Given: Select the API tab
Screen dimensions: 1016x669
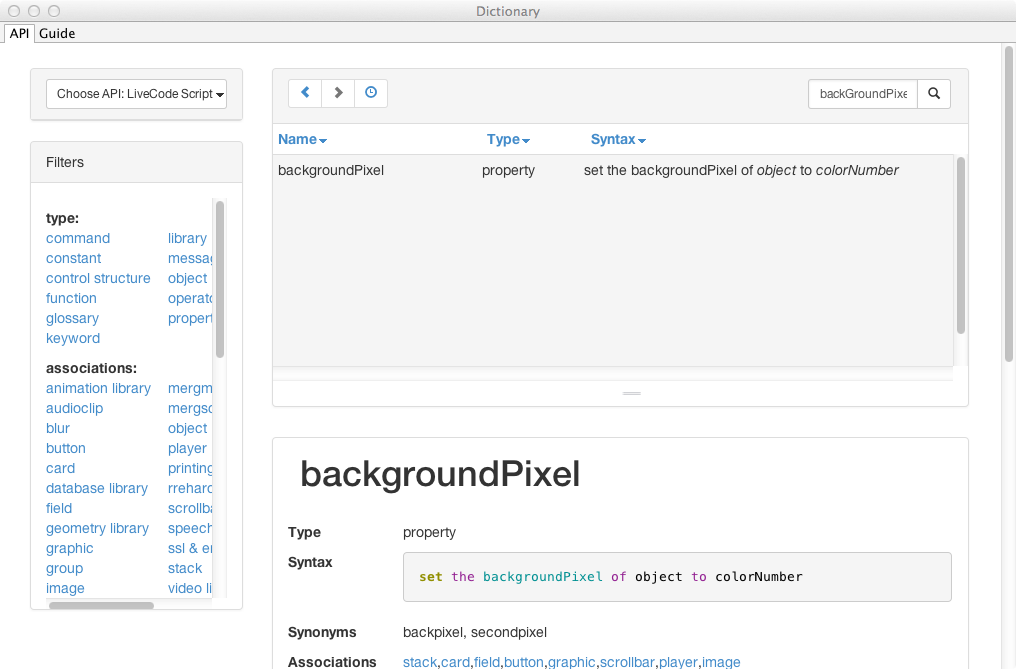Looking at the screenshot, I should [x=20, y=33].
